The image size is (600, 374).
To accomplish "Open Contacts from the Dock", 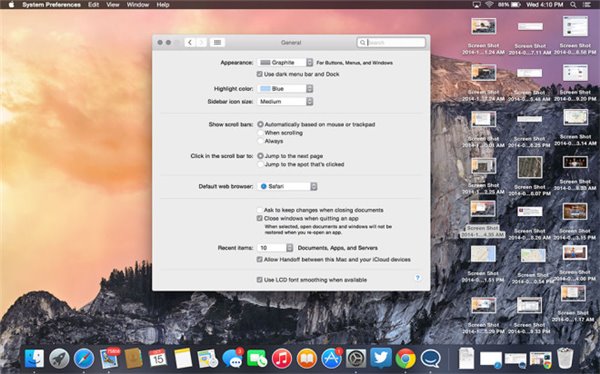I will pos(134,359).
